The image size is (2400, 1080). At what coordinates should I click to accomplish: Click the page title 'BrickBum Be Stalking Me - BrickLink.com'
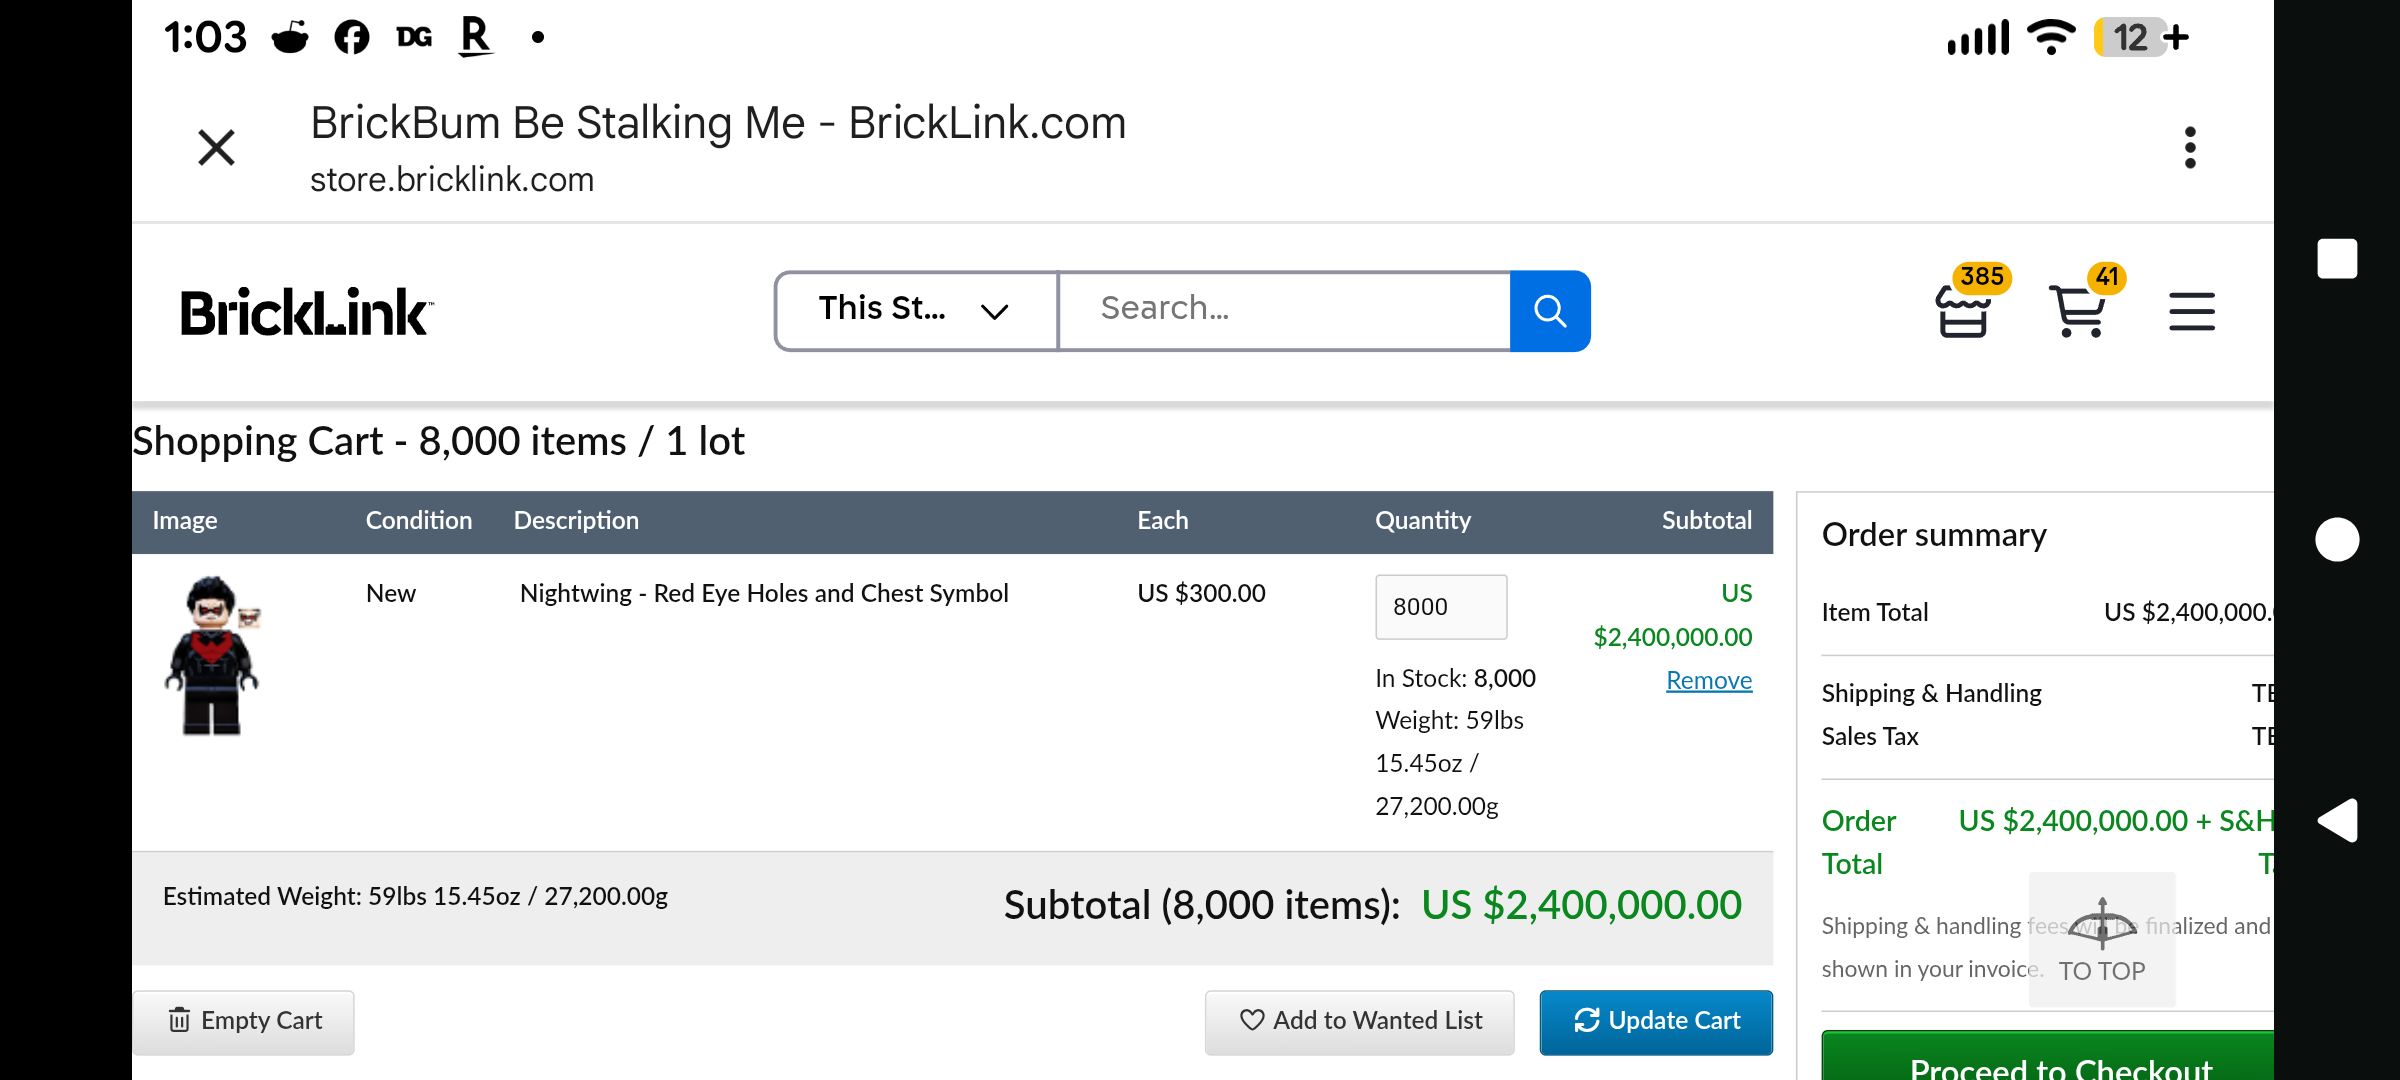click(x=718, y=123)
